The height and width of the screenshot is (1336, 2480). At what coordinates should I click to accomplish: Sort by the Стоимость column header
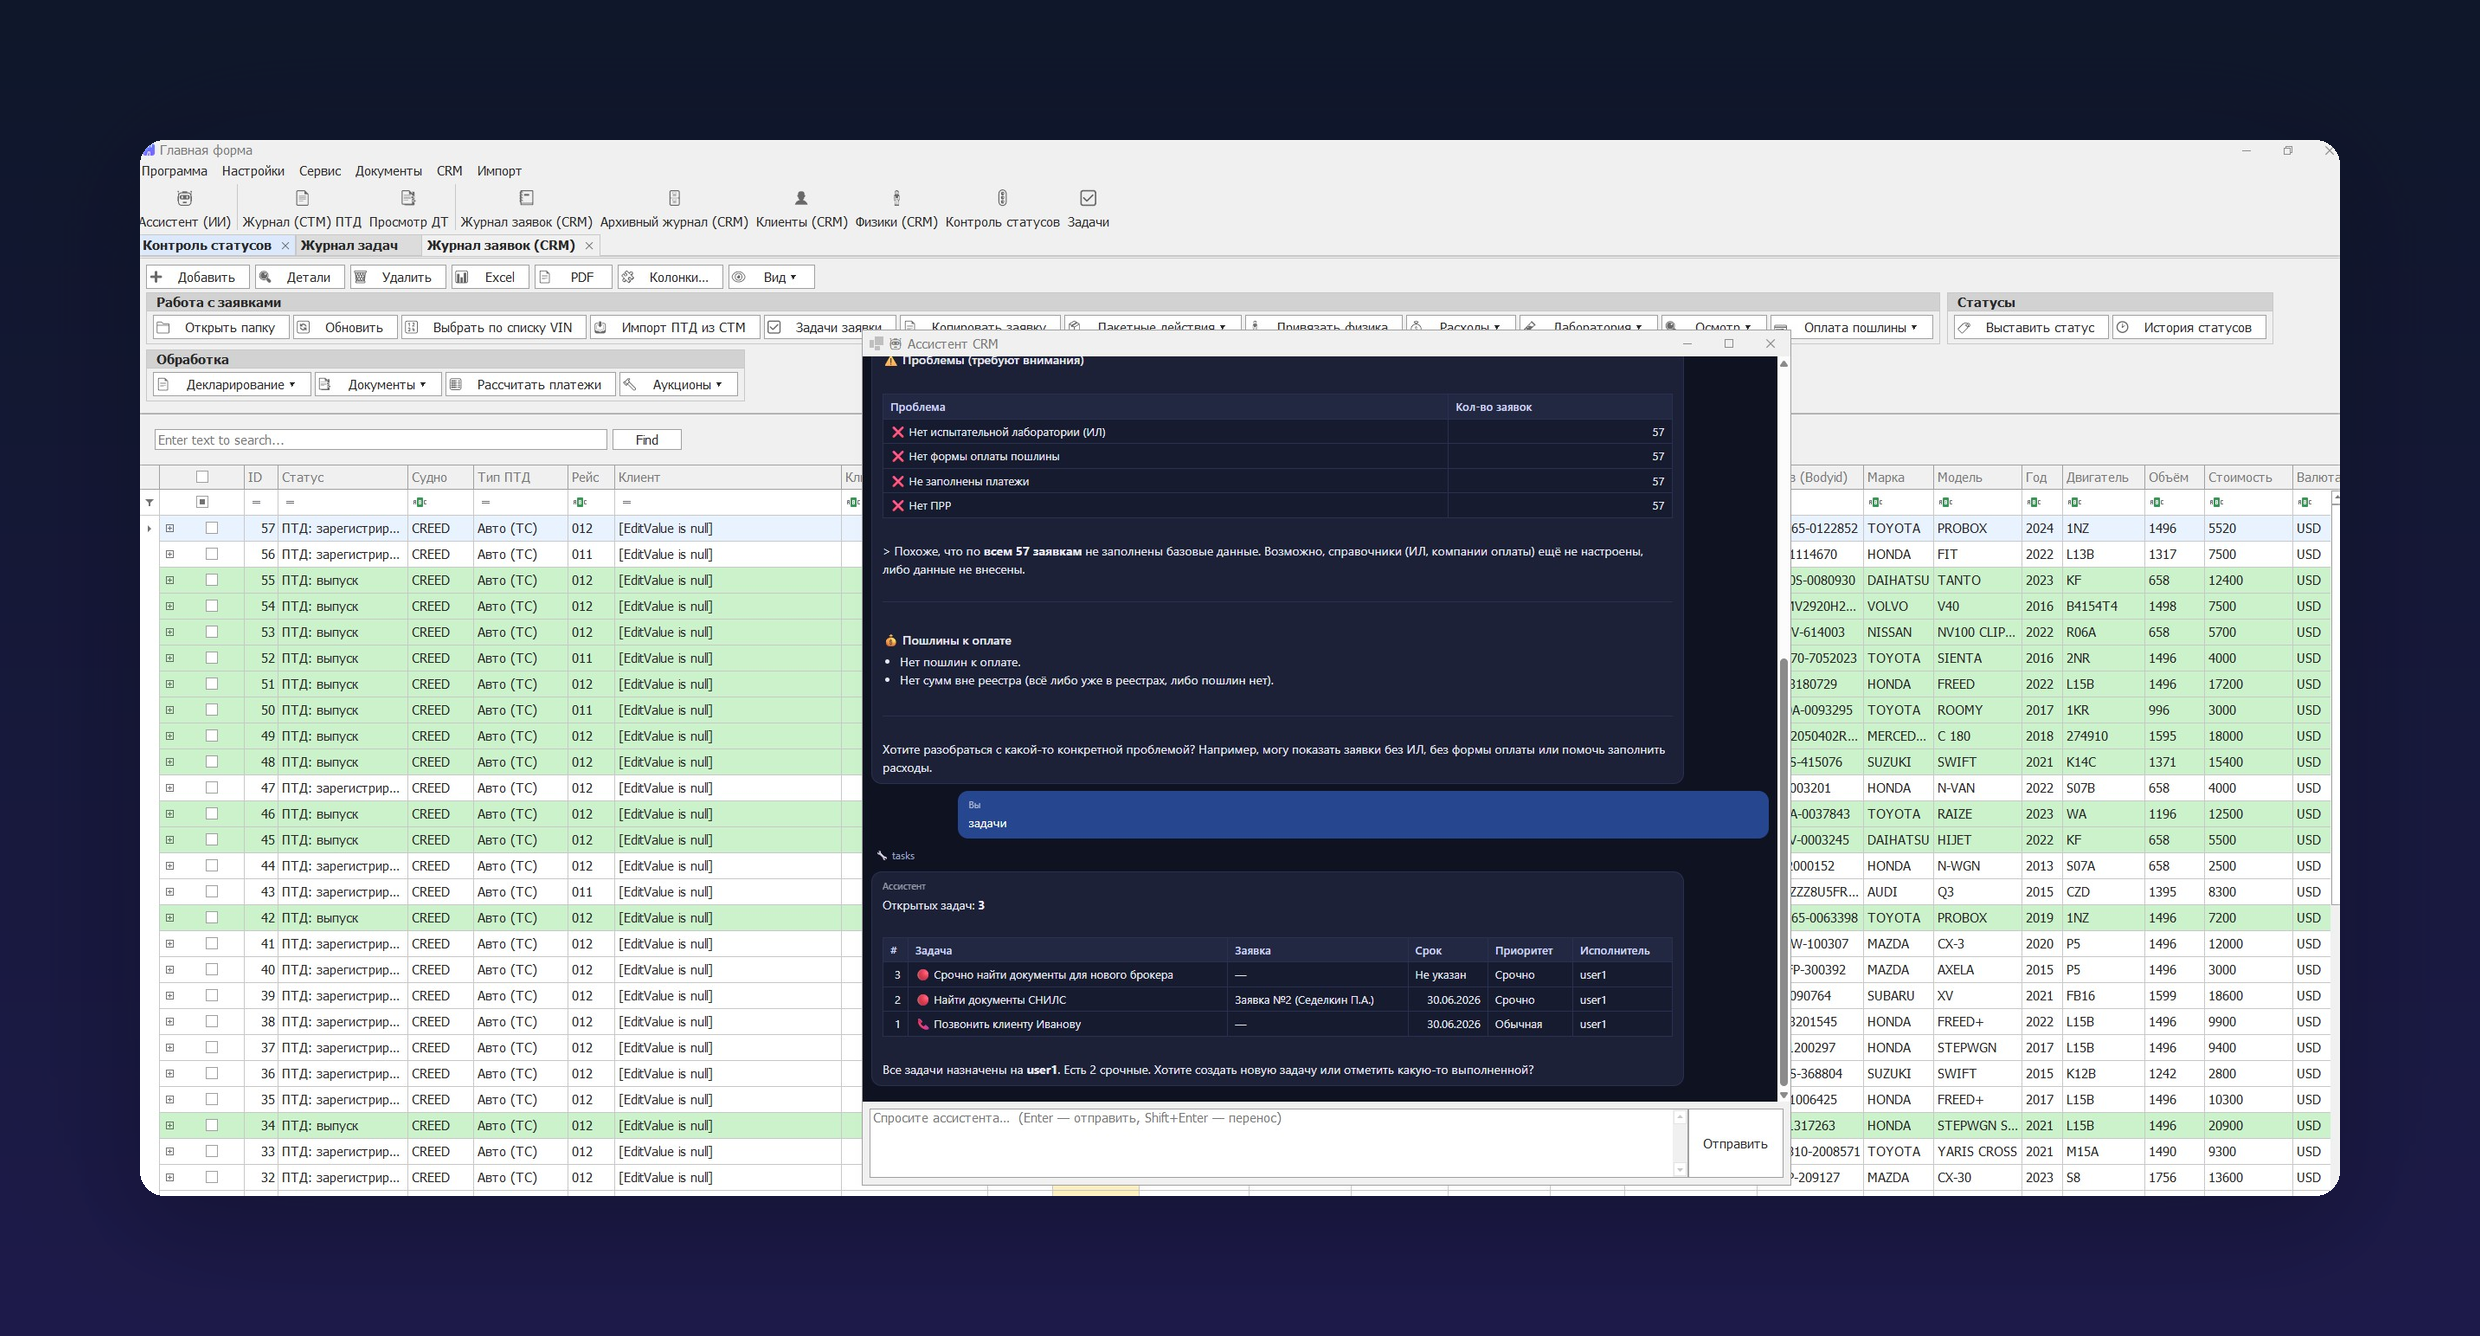(x=2247, y=477)
